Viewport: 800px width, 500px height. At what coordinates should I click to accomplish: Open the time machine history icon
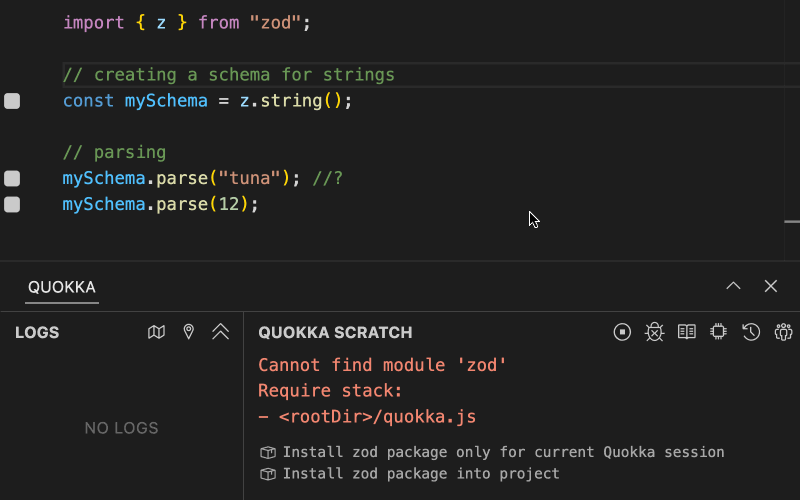pyautogui.click(x=751, y=332)
